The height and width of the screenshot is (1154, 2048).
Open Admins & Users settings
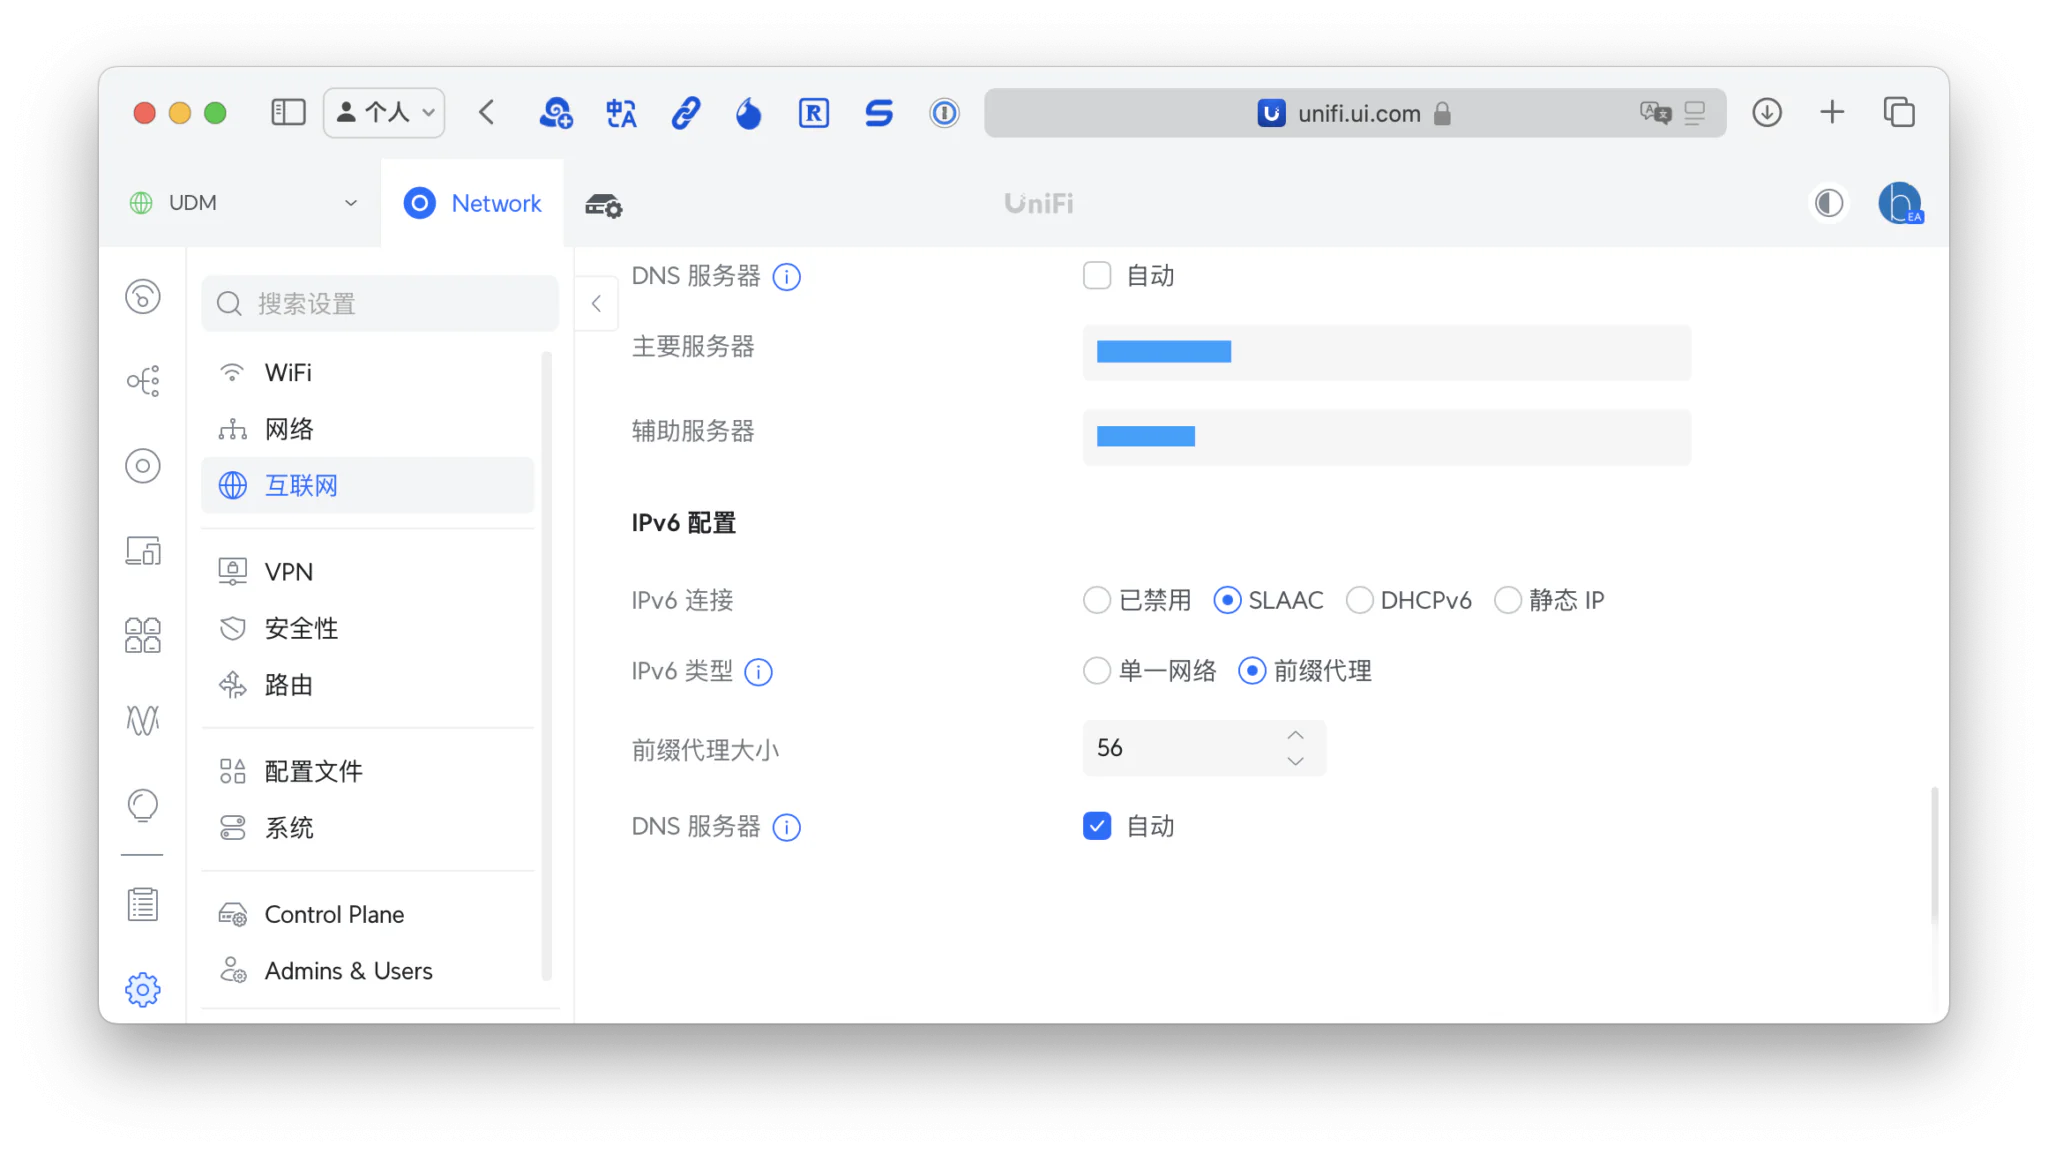pos(348,971)
